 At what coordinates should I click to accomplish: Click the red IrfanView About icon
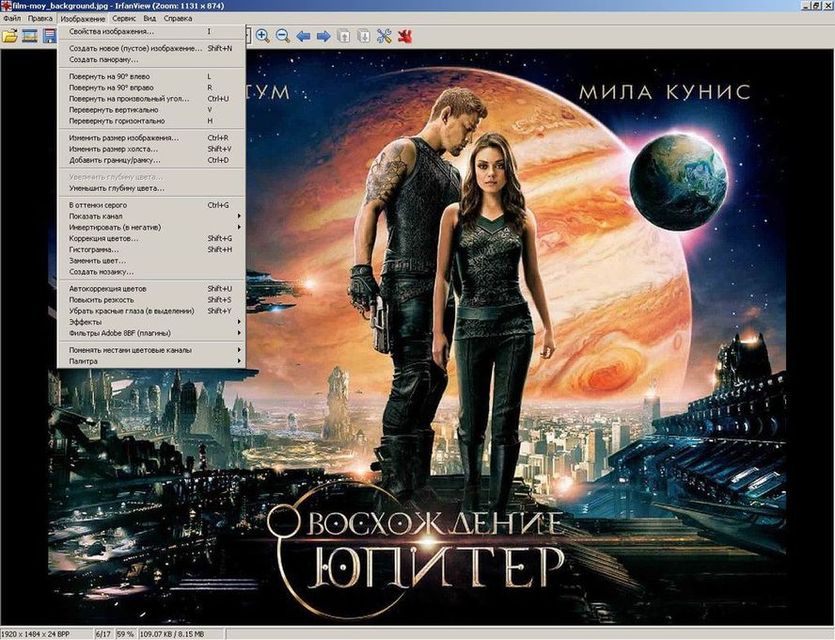click(405, 36)
